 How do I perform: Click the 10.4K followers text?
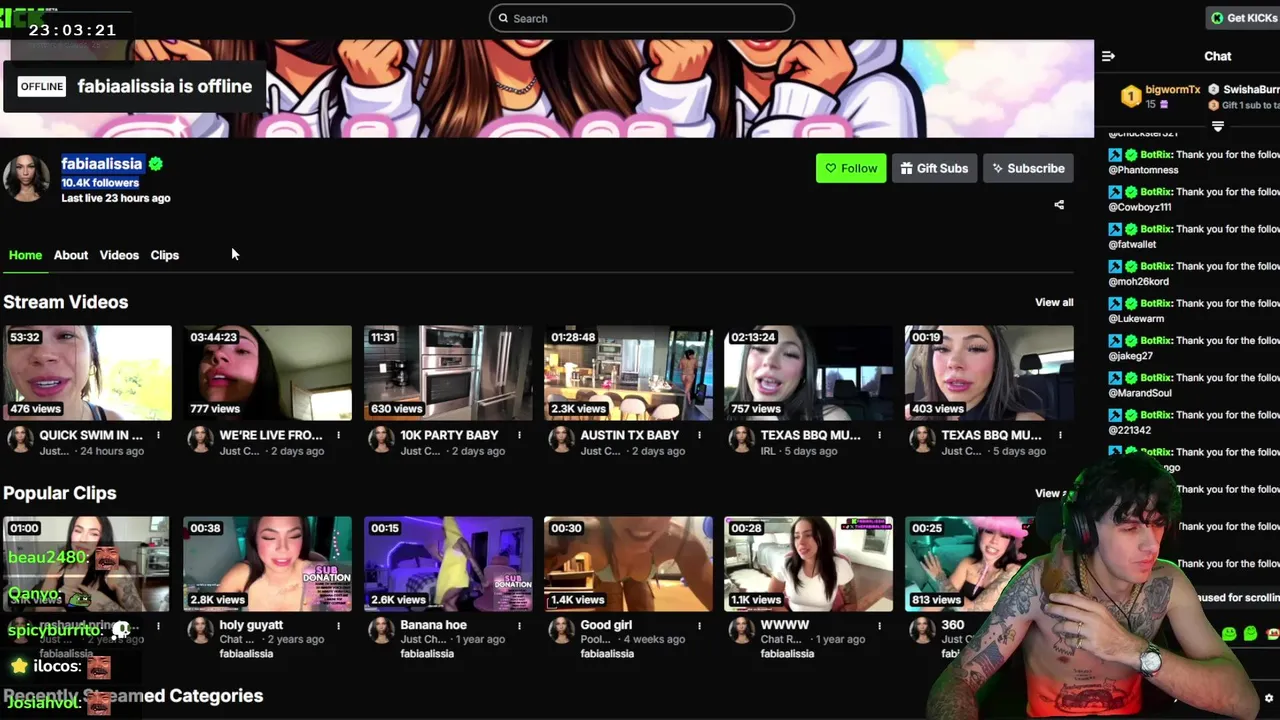coord(100,183)
